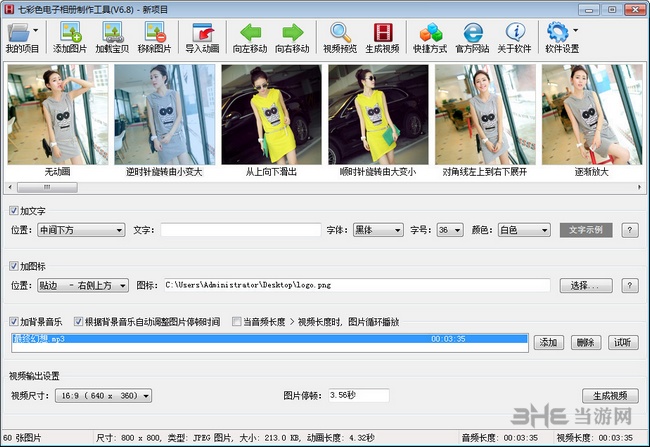Open the 颜色 白色 dropdown
The width and height of the screenshot is (650, 447).
click(524, 230)
